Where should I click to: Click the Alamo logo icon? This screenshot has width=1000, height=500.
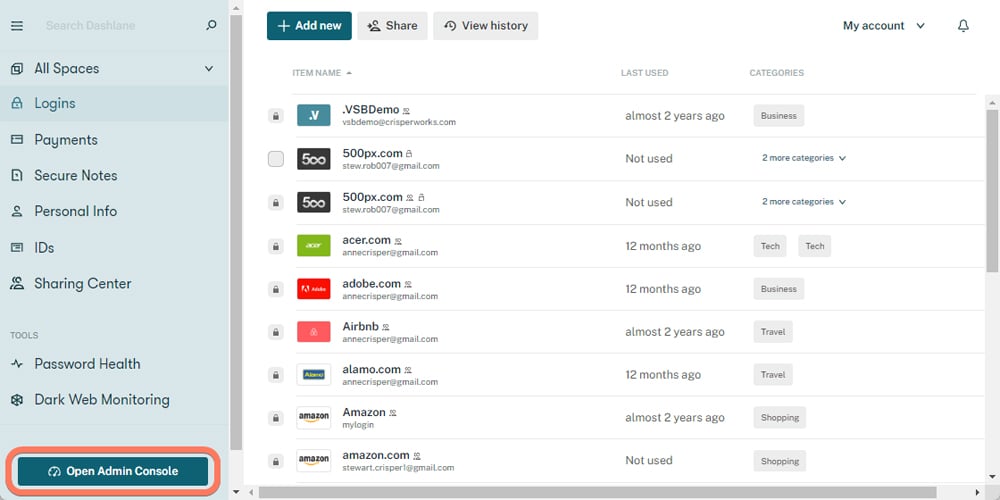click(313, 375)
